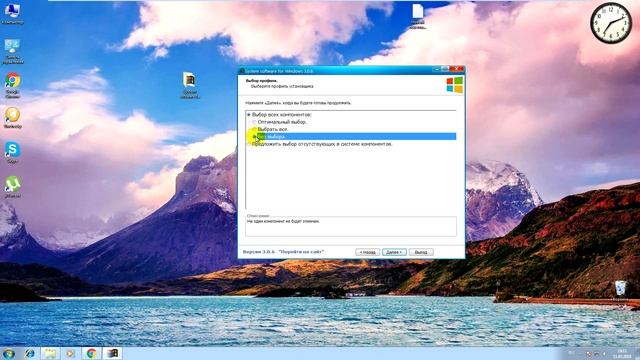Open the 'Перейти на сайт' link
Screen dimensions: 640x360
coord(301,252)
